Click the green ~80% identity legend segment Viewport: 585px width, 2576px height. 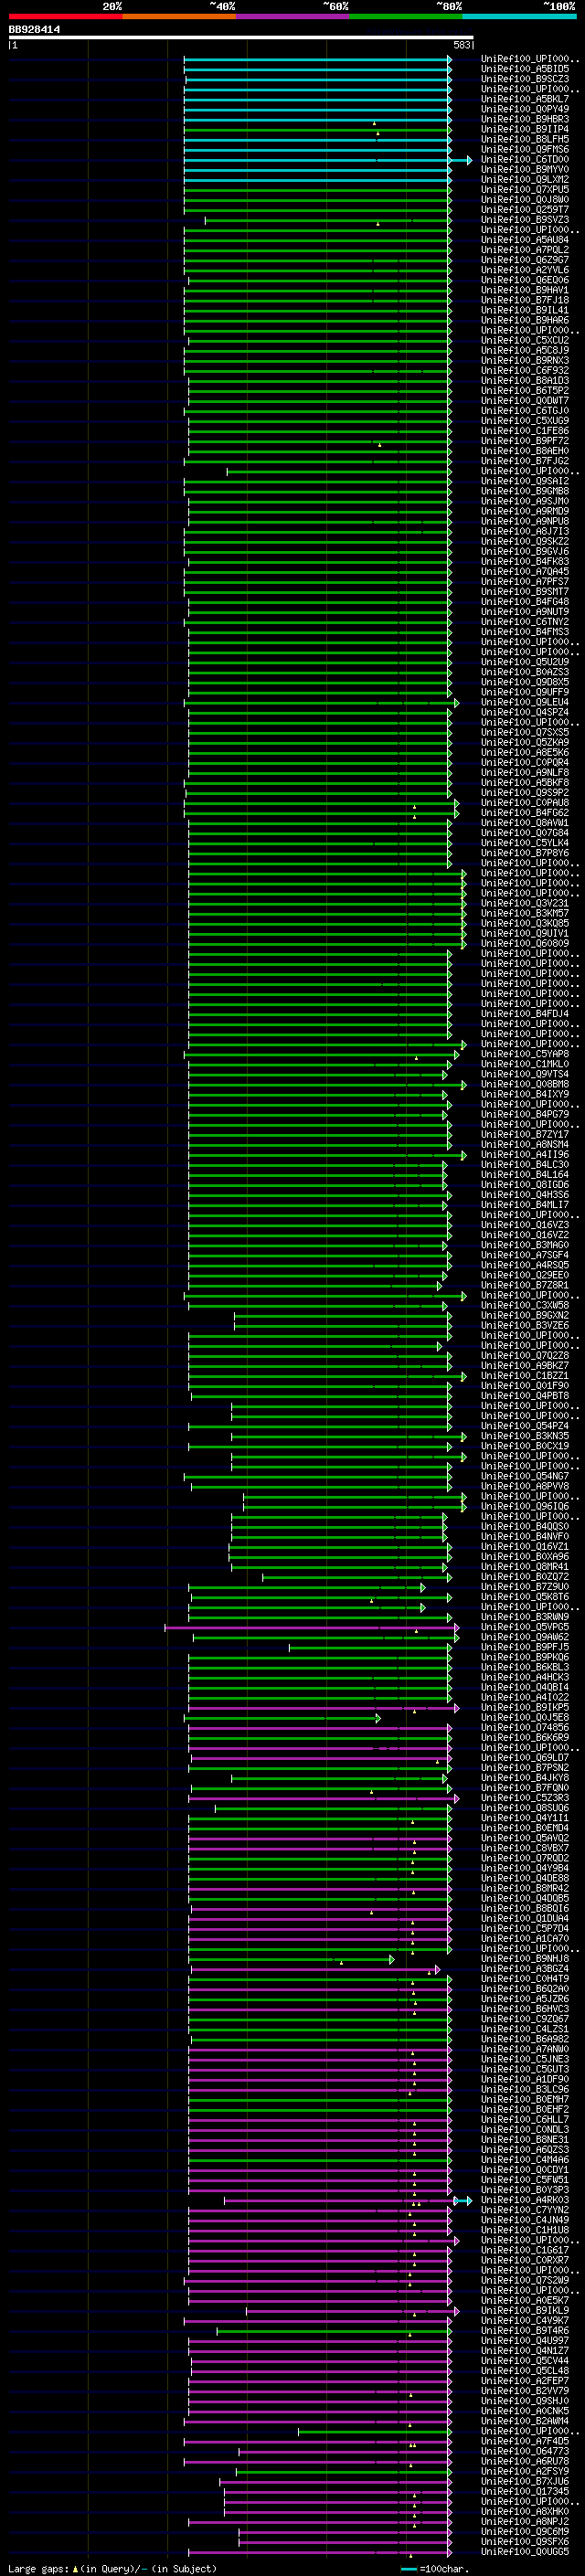406,16
